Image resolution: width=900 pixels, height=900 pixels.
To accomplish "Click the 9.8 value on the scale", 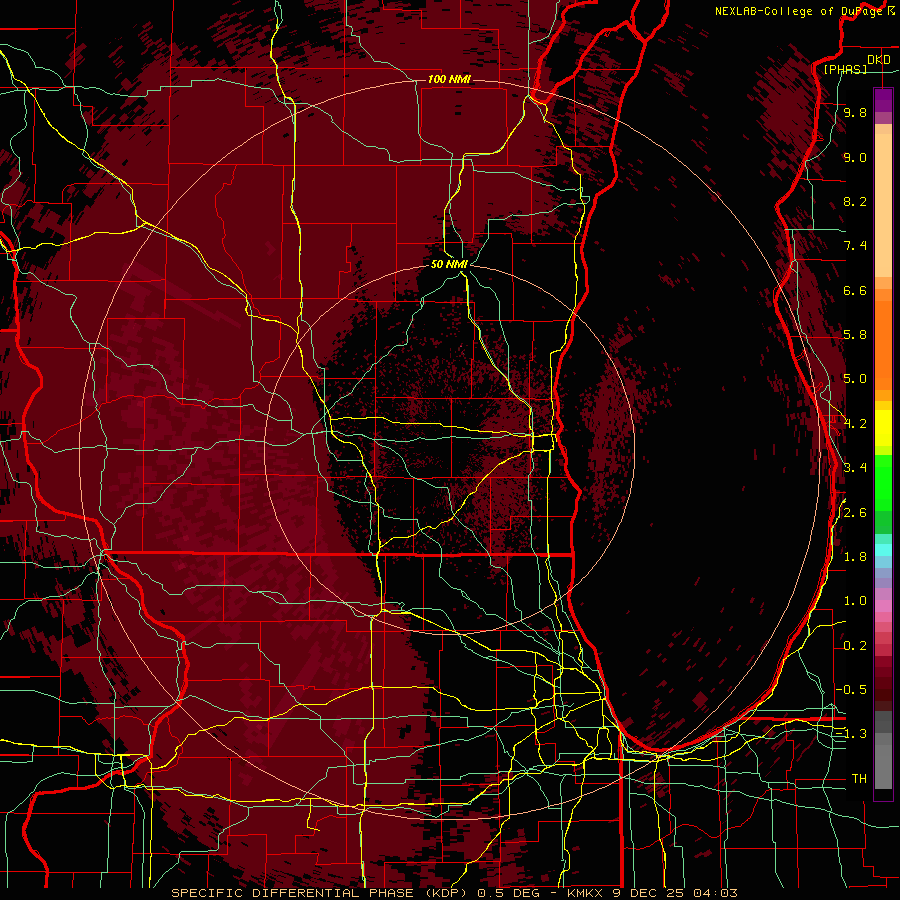I will [x=855, y=112].
